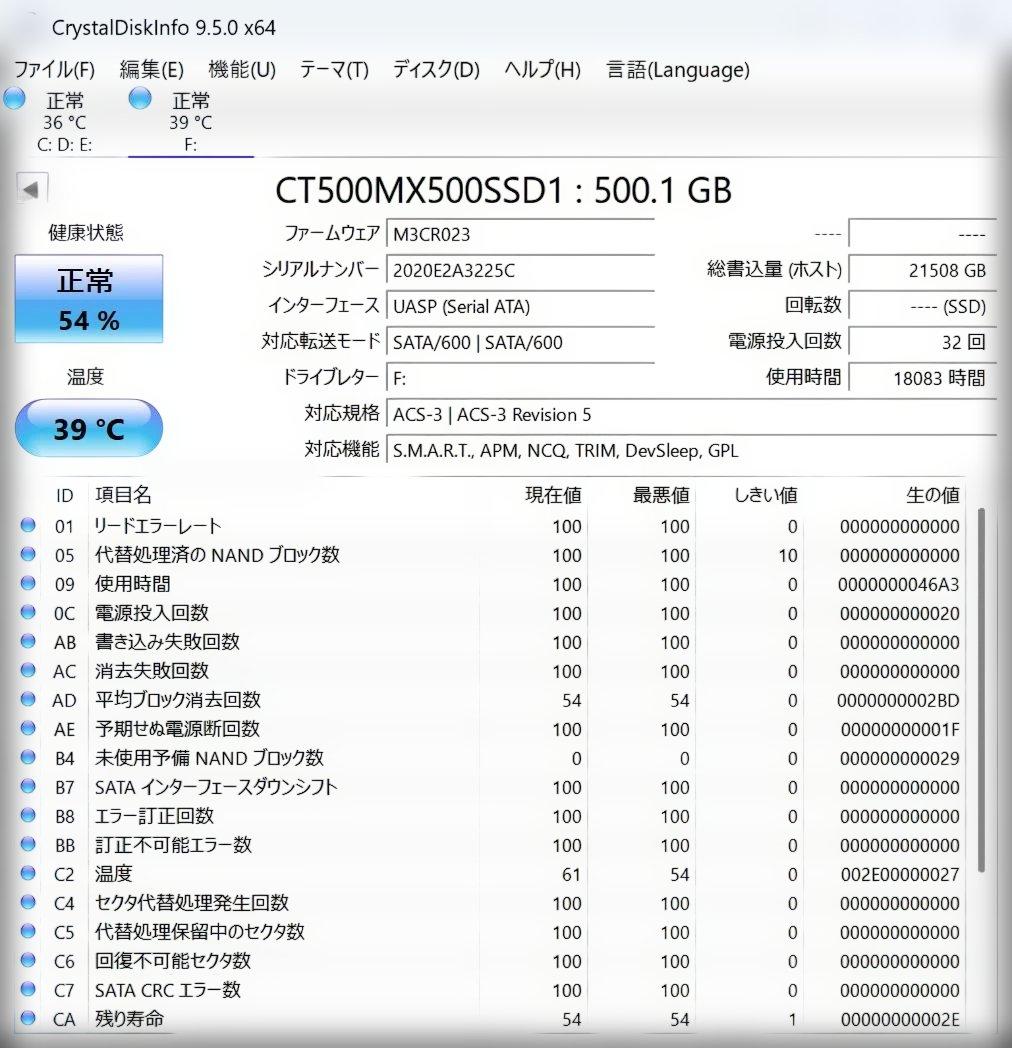Image resolution: width=1012 pixels, height=1048 pixels.
Task: Click rotation rate value ---- (SSD)
Action: [x=922, y=307]
